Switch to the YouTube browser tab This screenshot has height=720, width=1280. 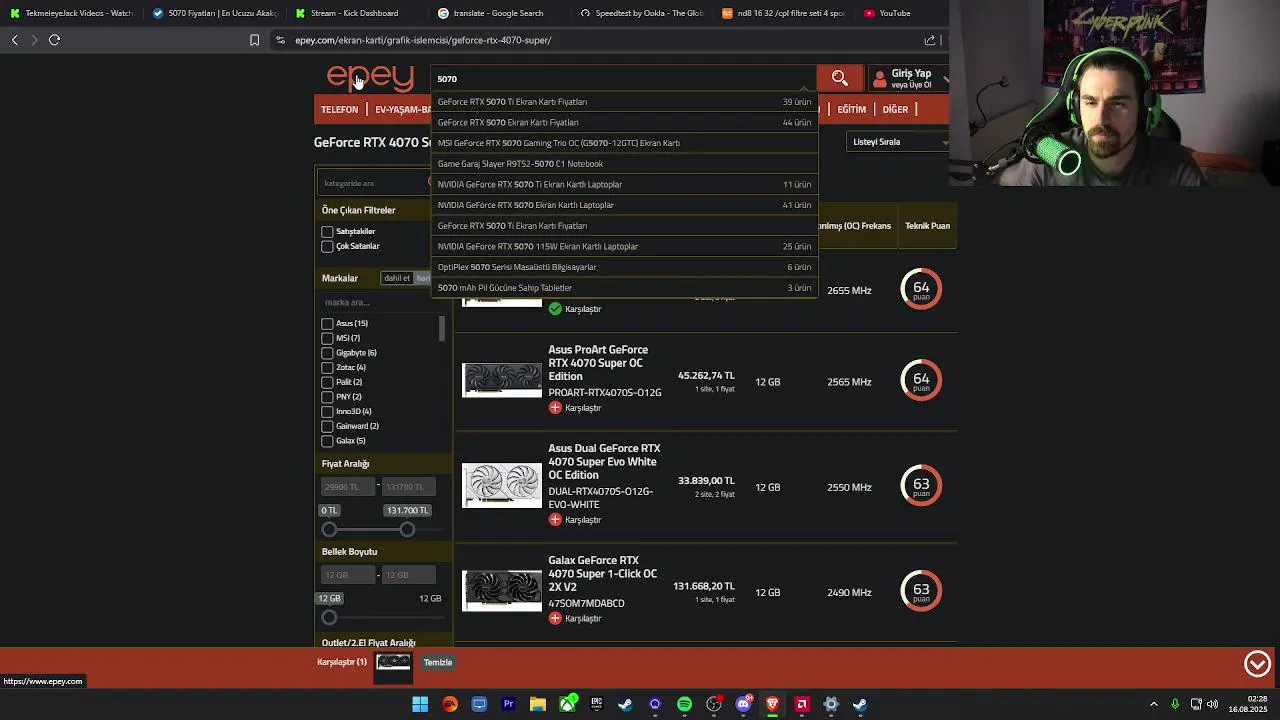tap(894, 13)
